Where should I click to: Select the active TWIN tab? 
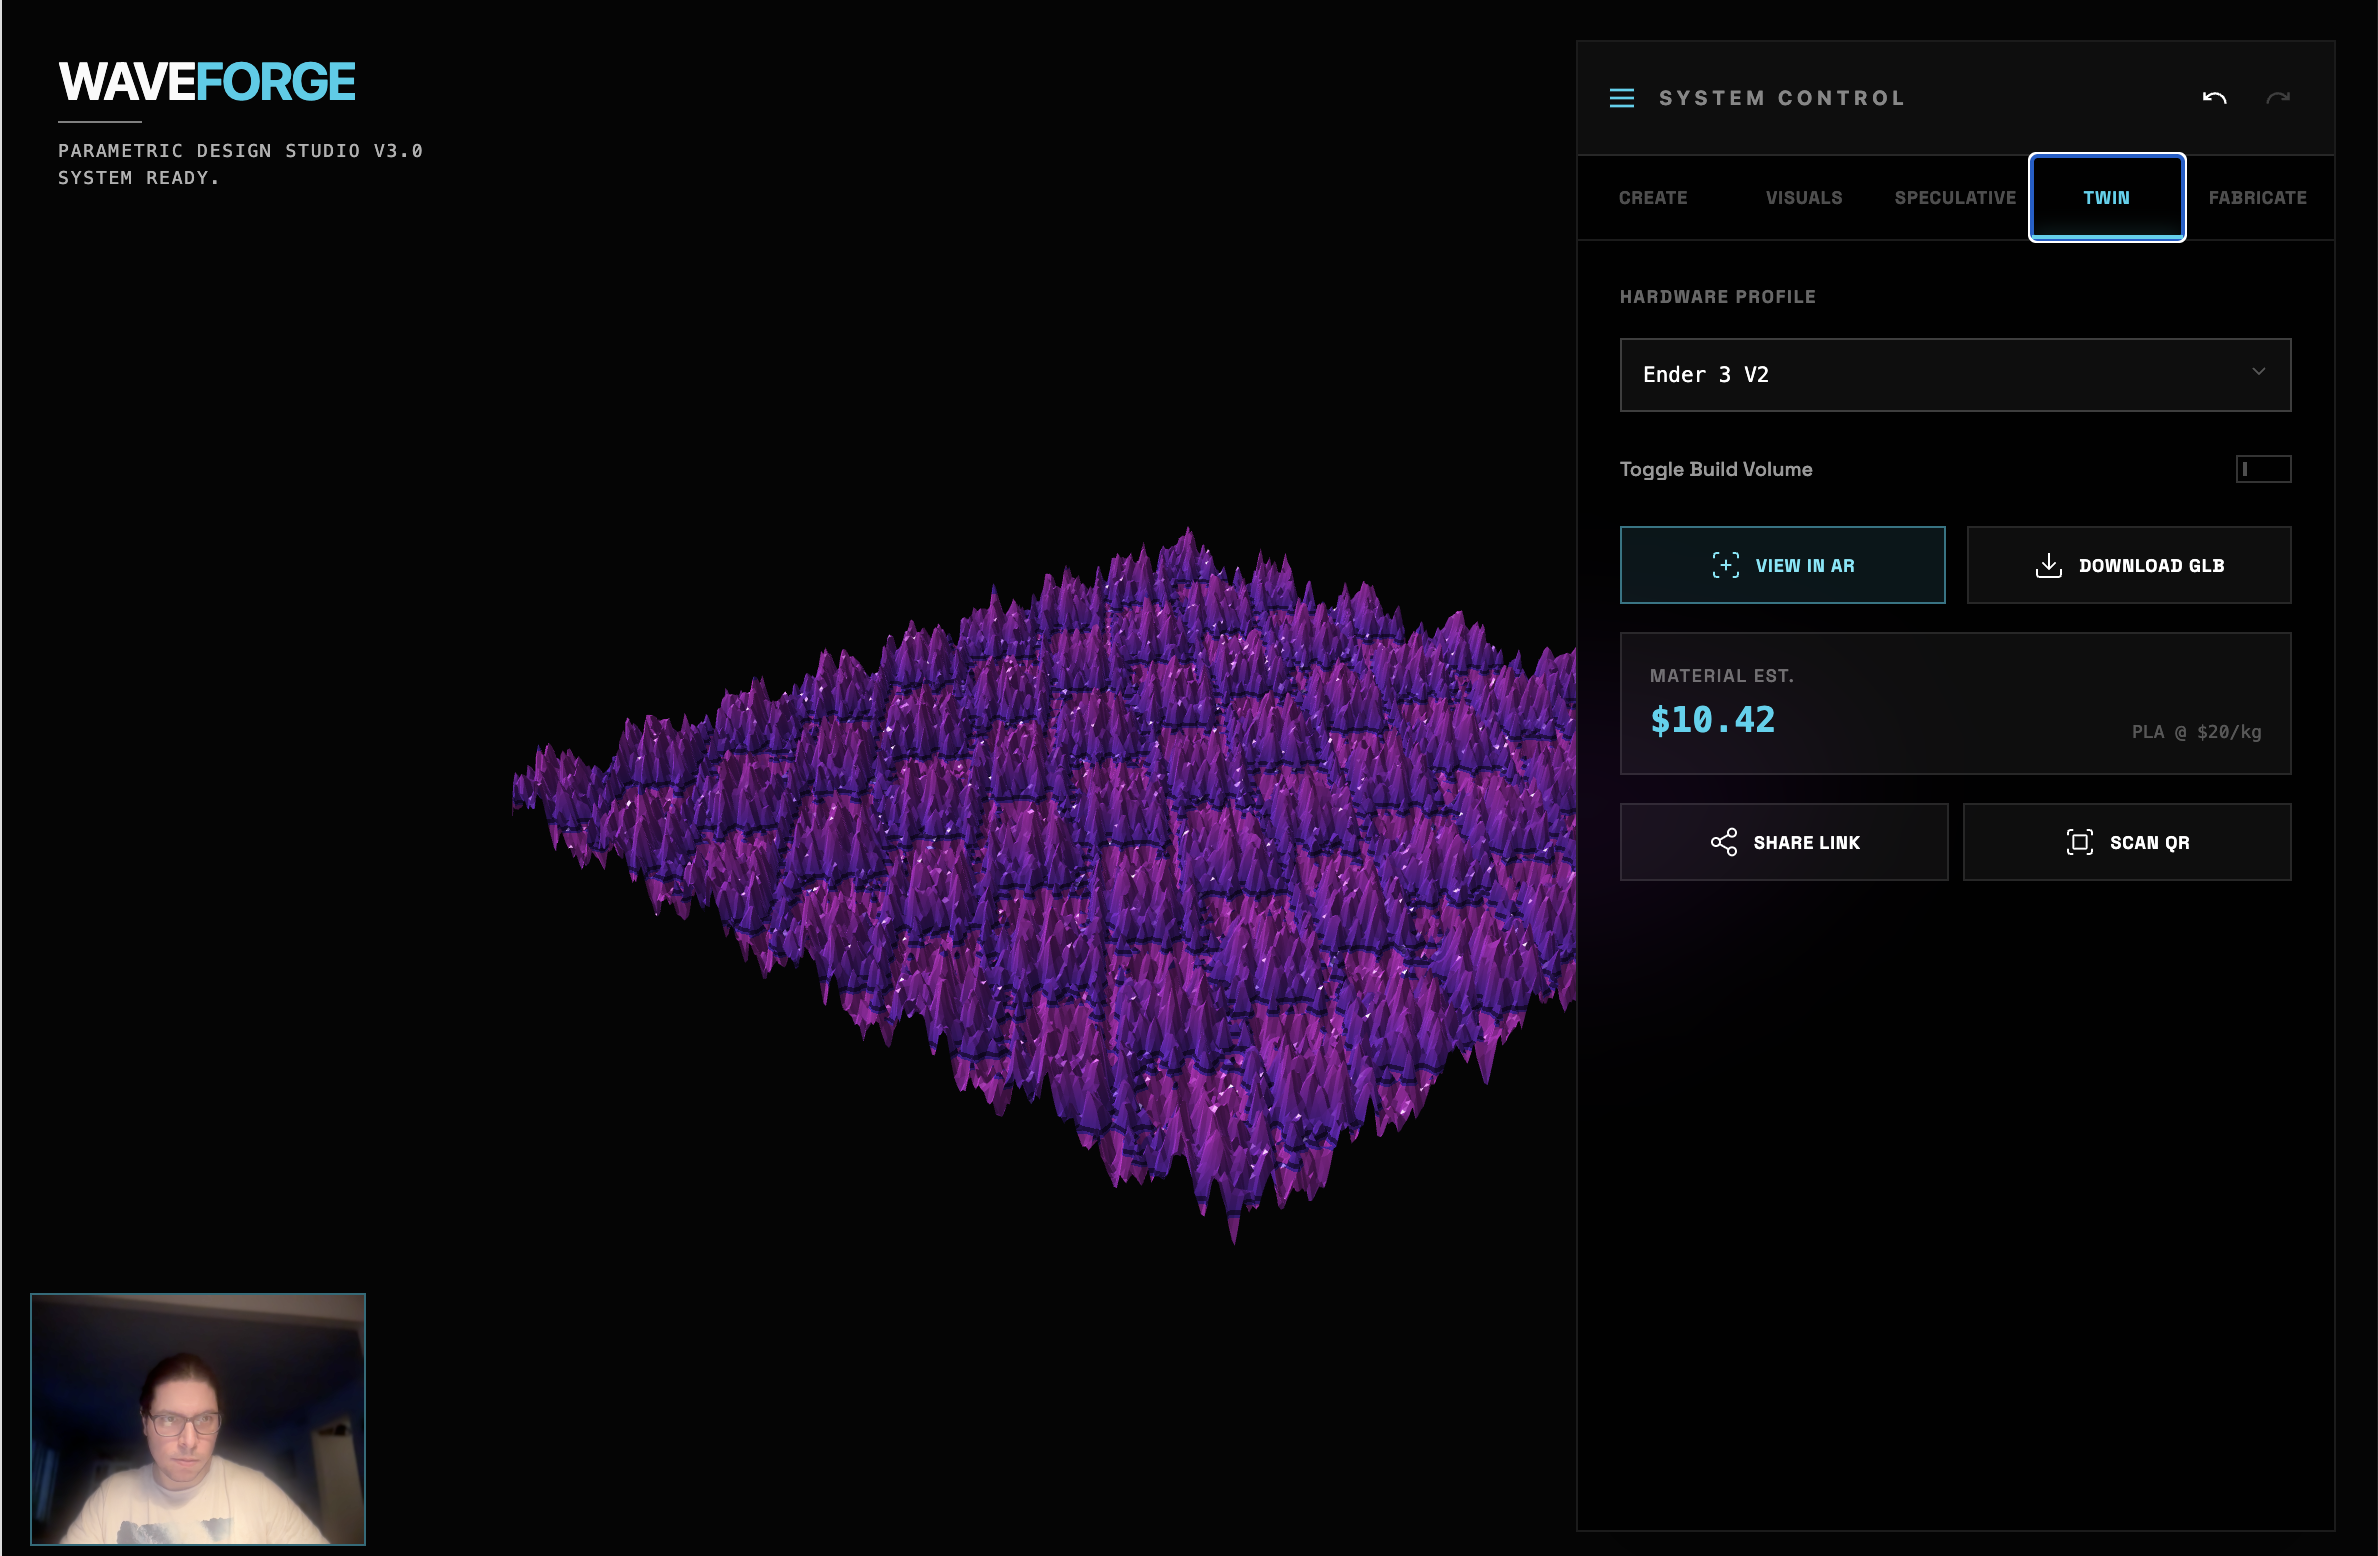coord(2106,198)
